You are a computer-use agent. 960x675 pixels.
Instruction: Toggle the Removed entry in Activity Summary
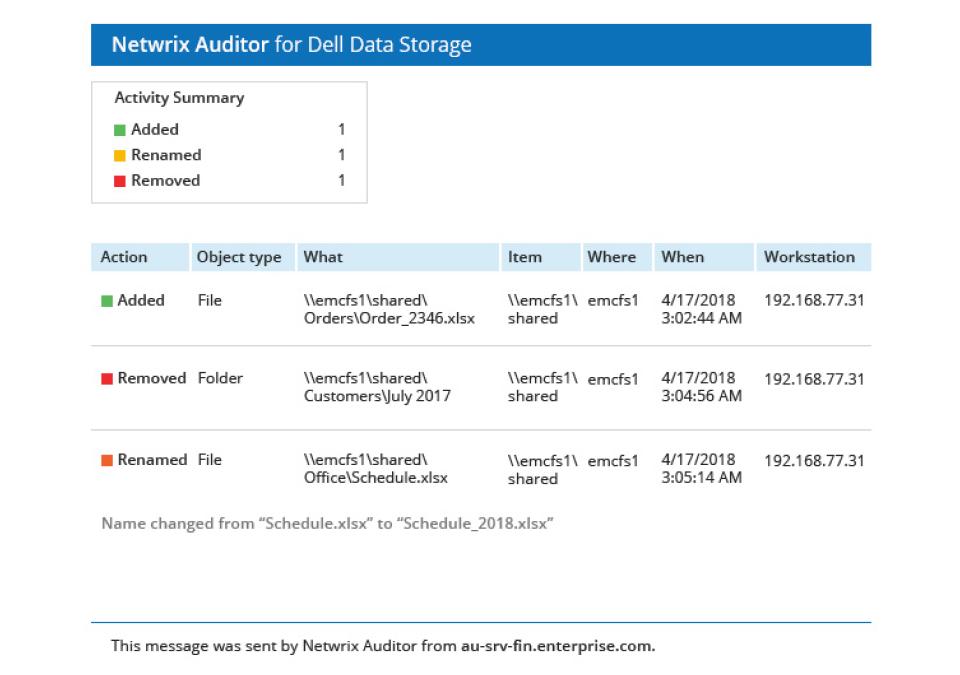pyautogui.click(x=166, y=180)
